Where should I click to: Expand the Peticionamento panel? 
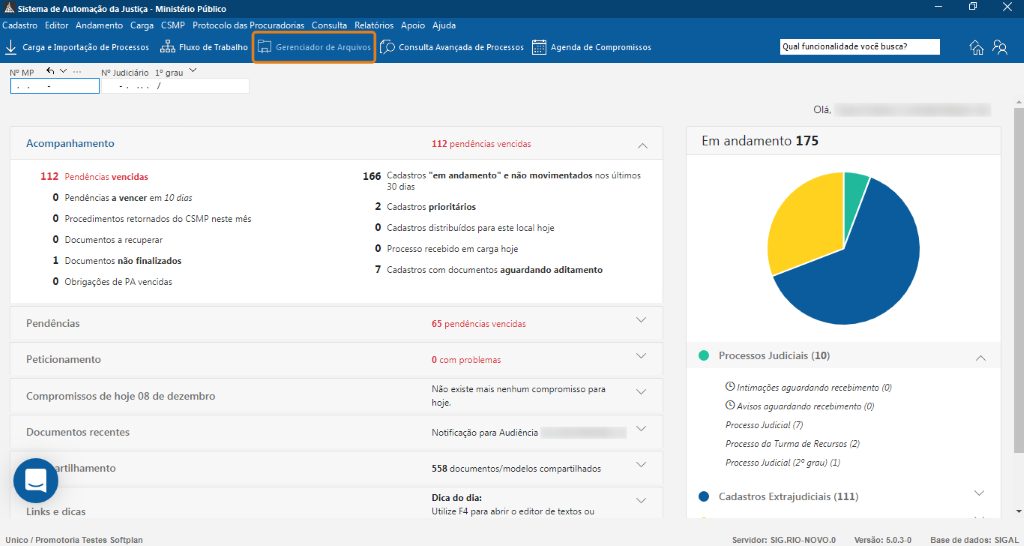(641, 356)
